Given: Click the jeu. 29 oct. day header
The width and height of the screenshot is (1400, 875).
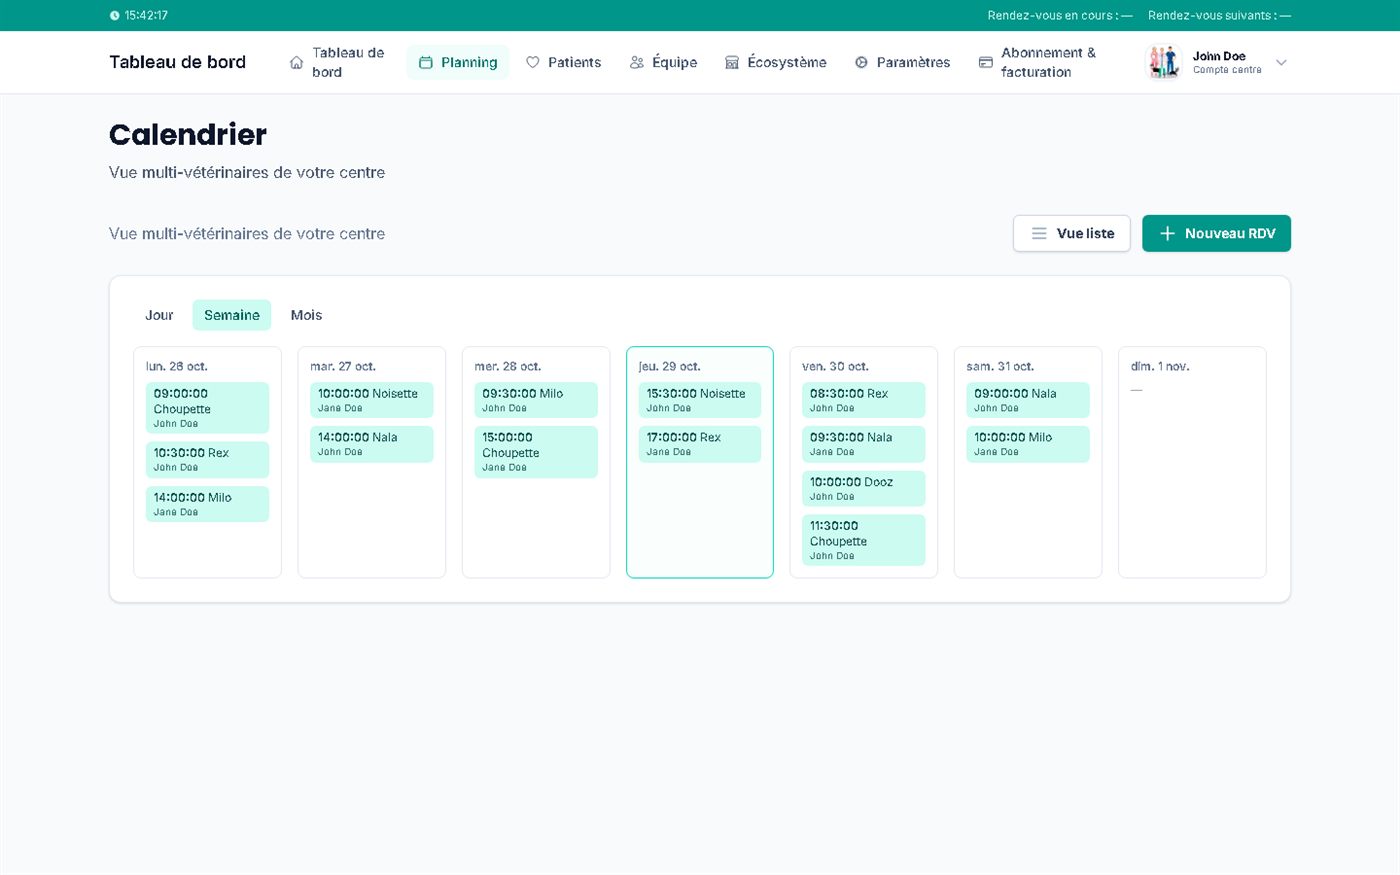Looking at the screenshot, I should (669, 367).
